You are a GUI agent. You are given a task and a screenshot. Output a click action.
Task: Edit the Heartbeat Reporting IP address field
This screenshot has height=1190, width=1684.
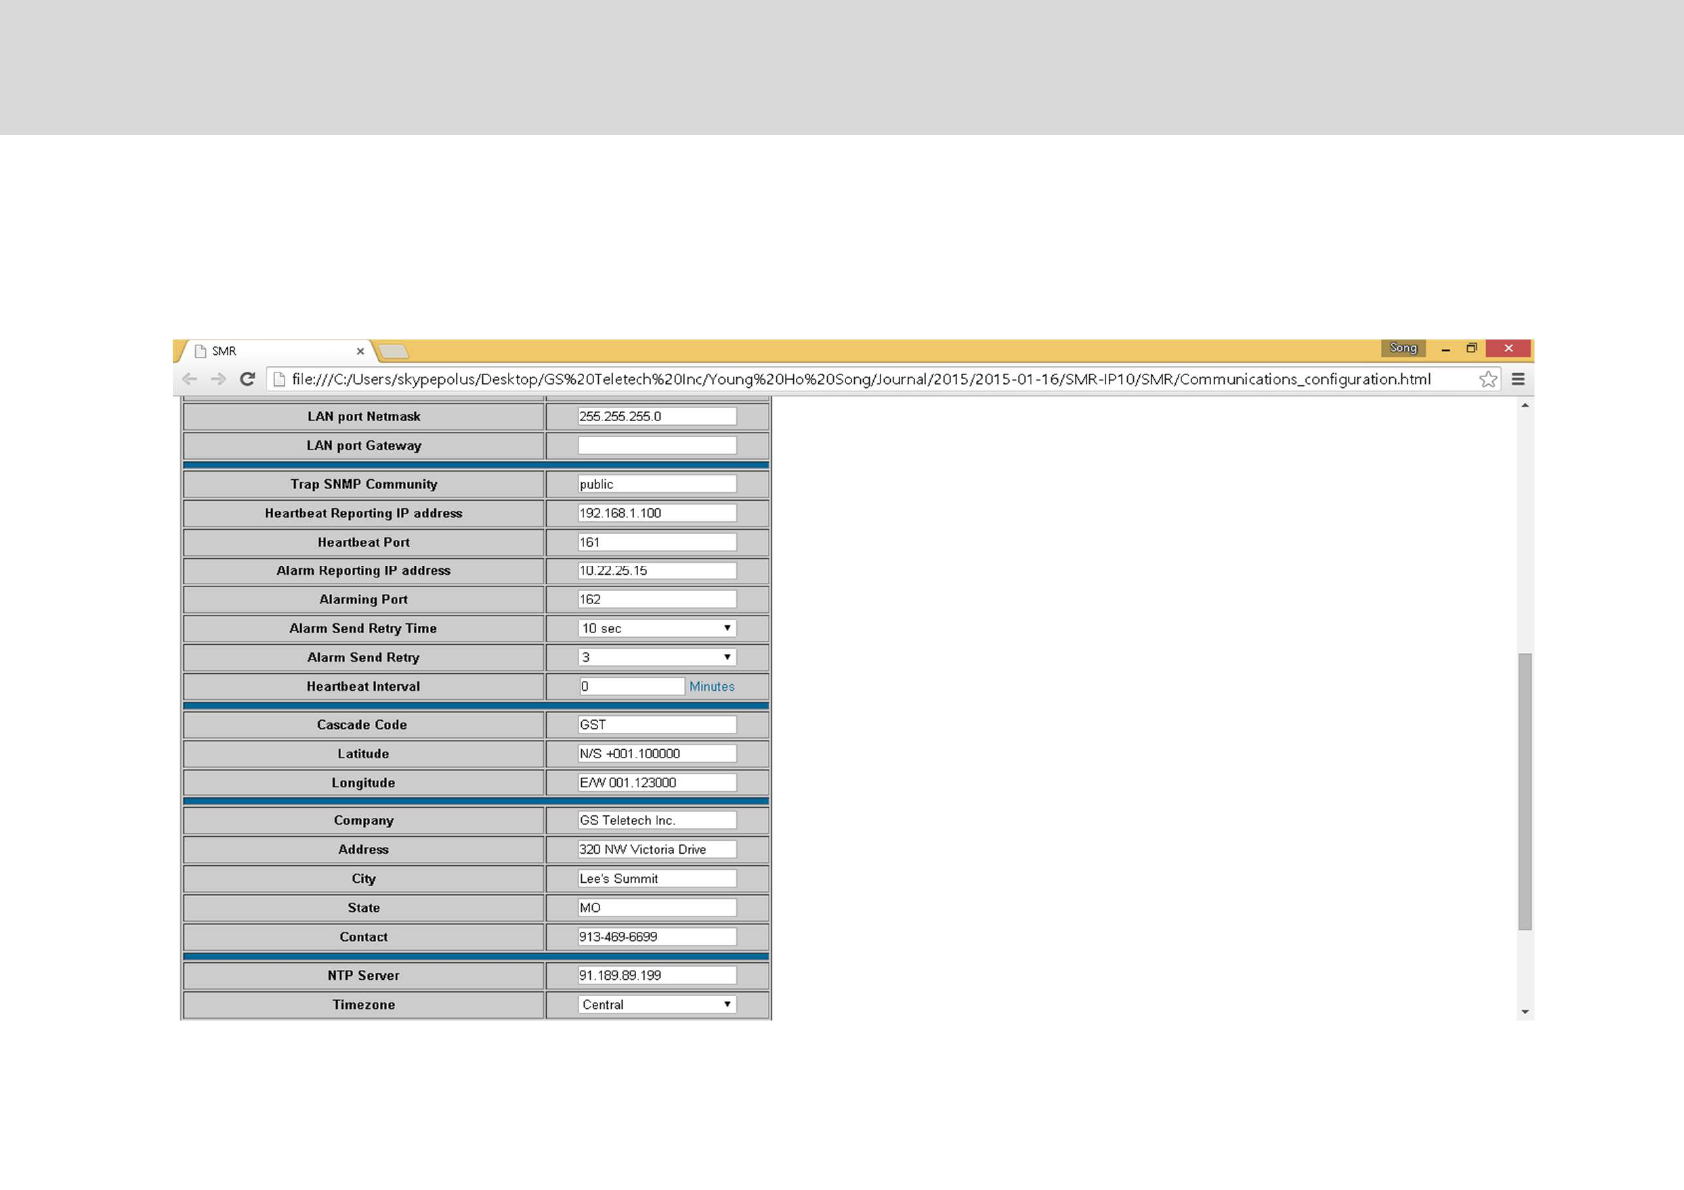click(x=657, y=513)
